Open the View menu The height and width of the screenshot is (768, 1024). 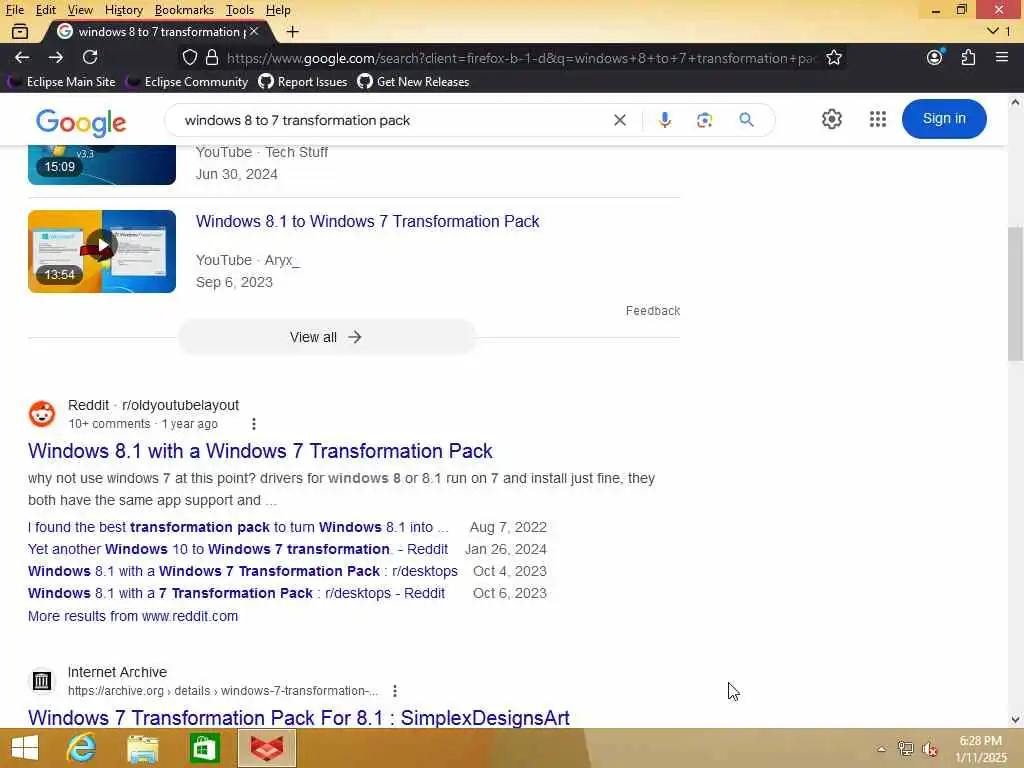tap(80, 10)
